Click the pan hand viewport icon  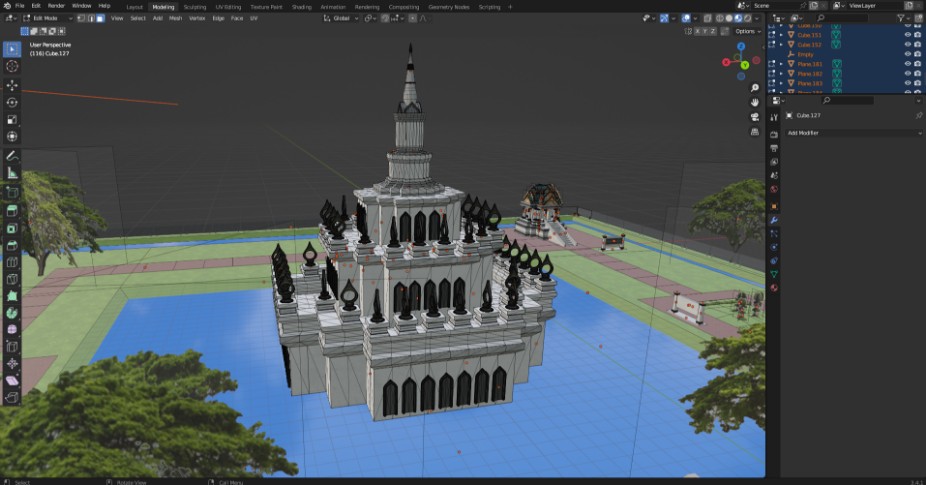[754, 102]
